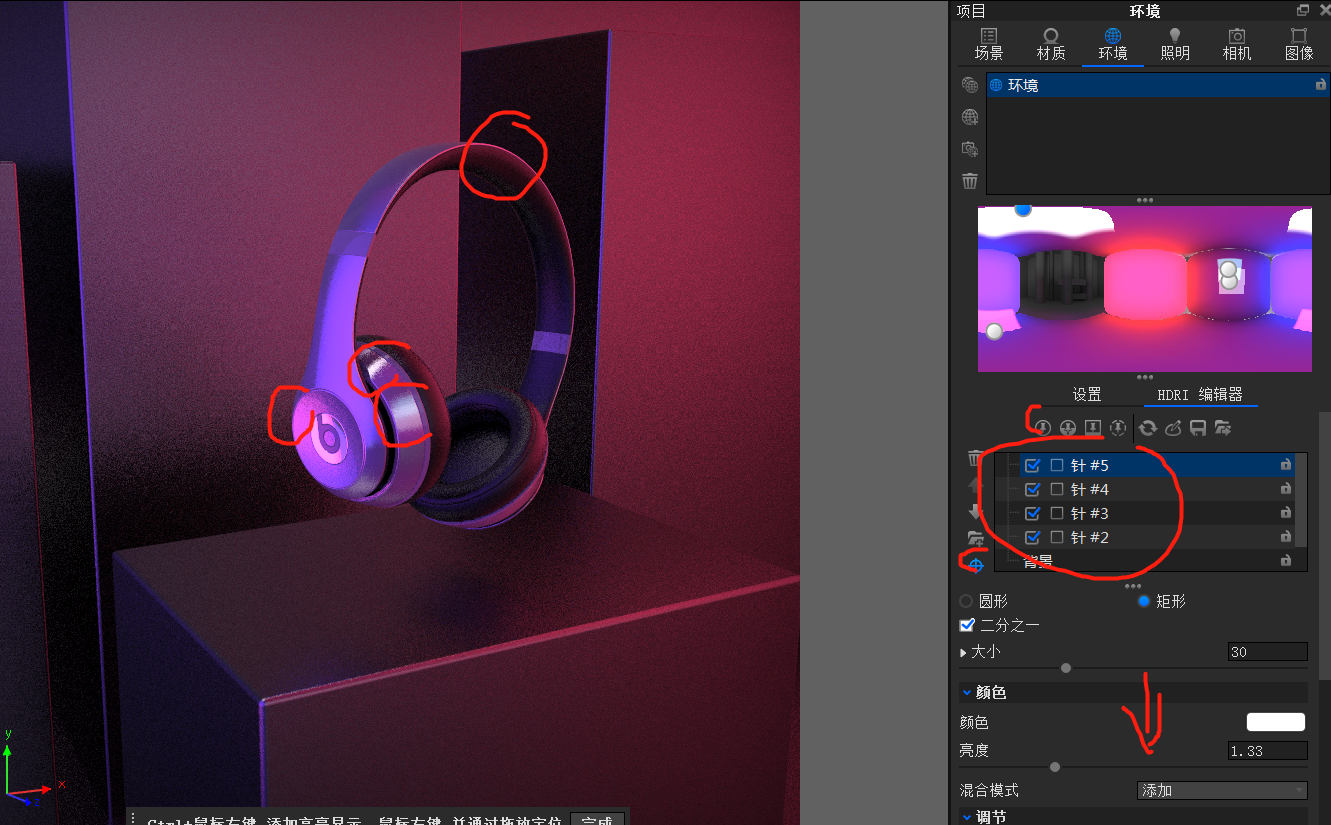Screen dimensions: 1331x825
Task: Toggle the lock icon on 背景 row
Action: (1286, 561)
